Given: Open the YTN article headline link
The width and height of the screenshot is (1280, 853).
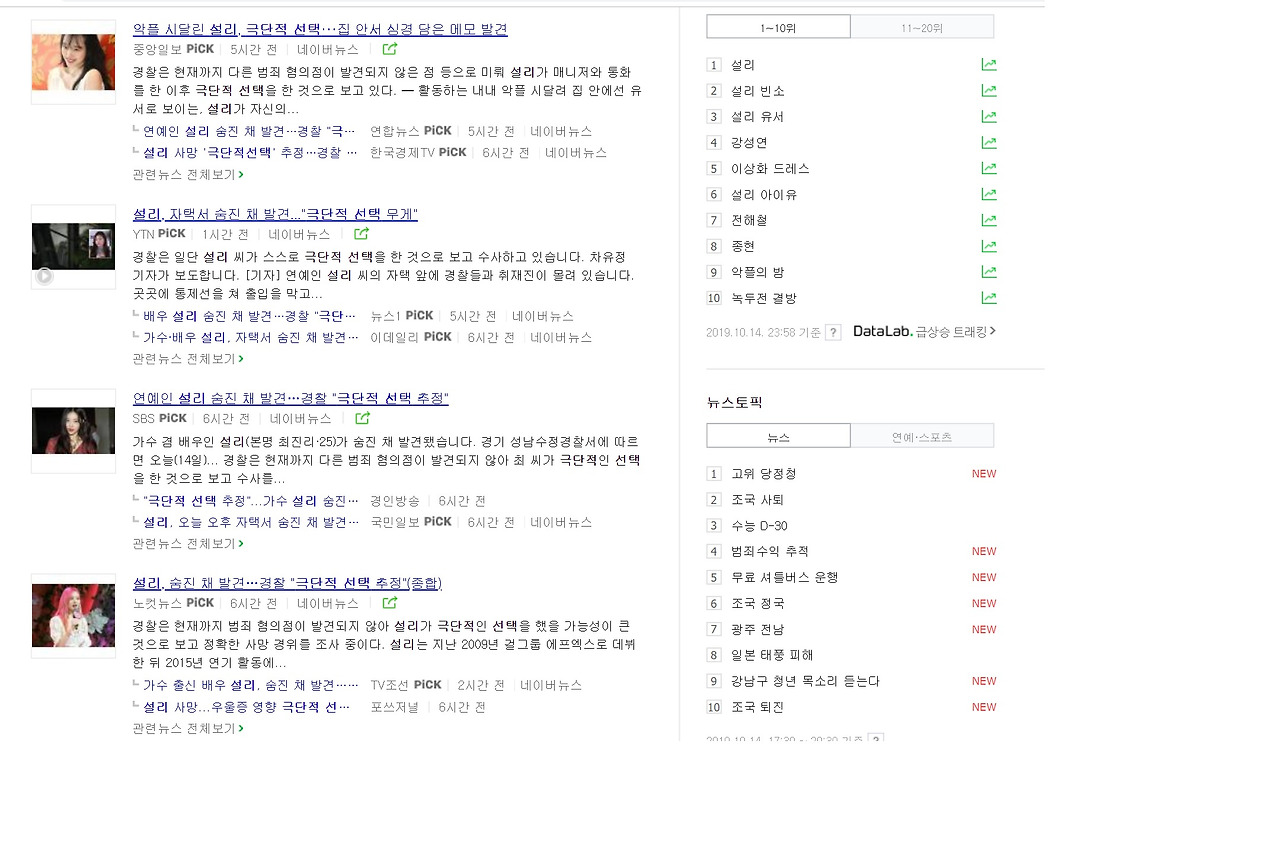Looking at the screenshot, I should tap(275, 214).
